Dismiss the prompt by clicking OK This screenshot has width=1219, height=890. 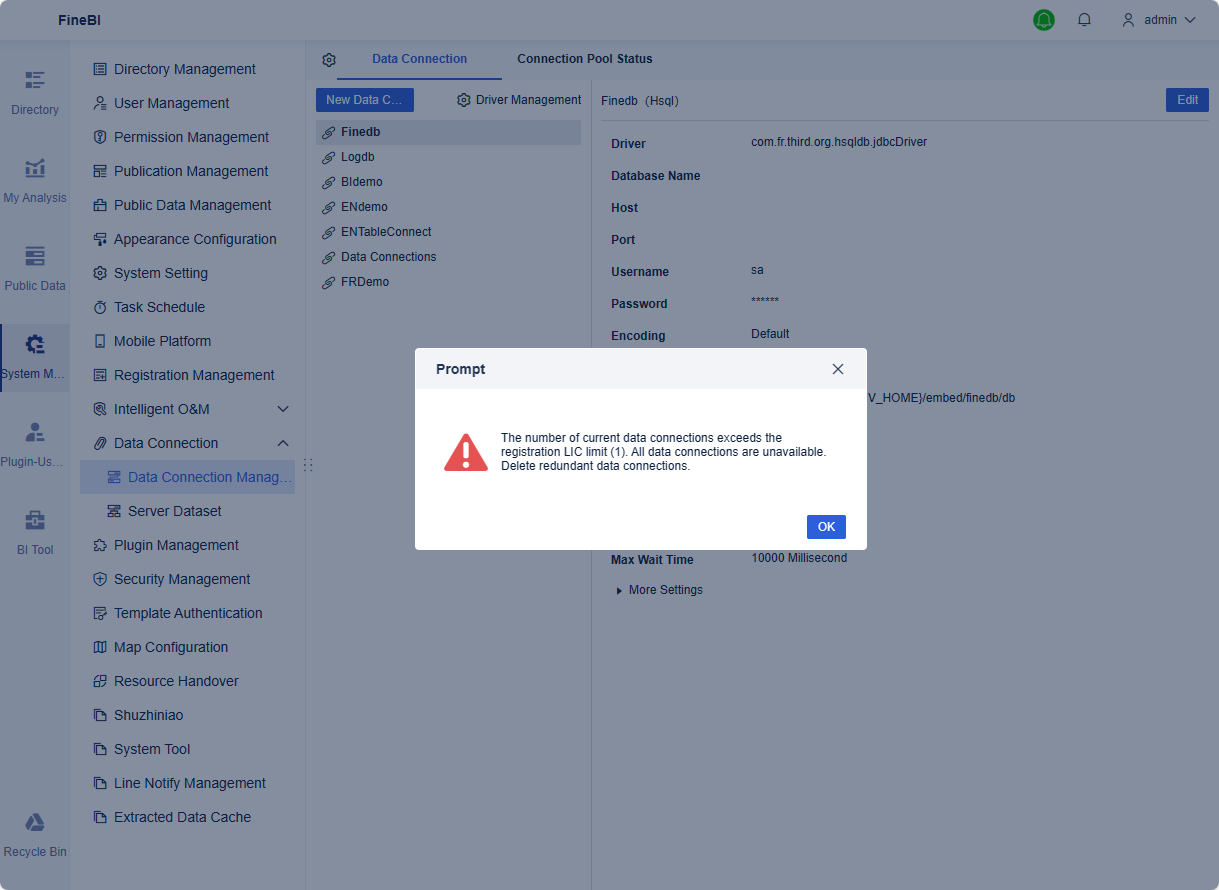(825, 526)
